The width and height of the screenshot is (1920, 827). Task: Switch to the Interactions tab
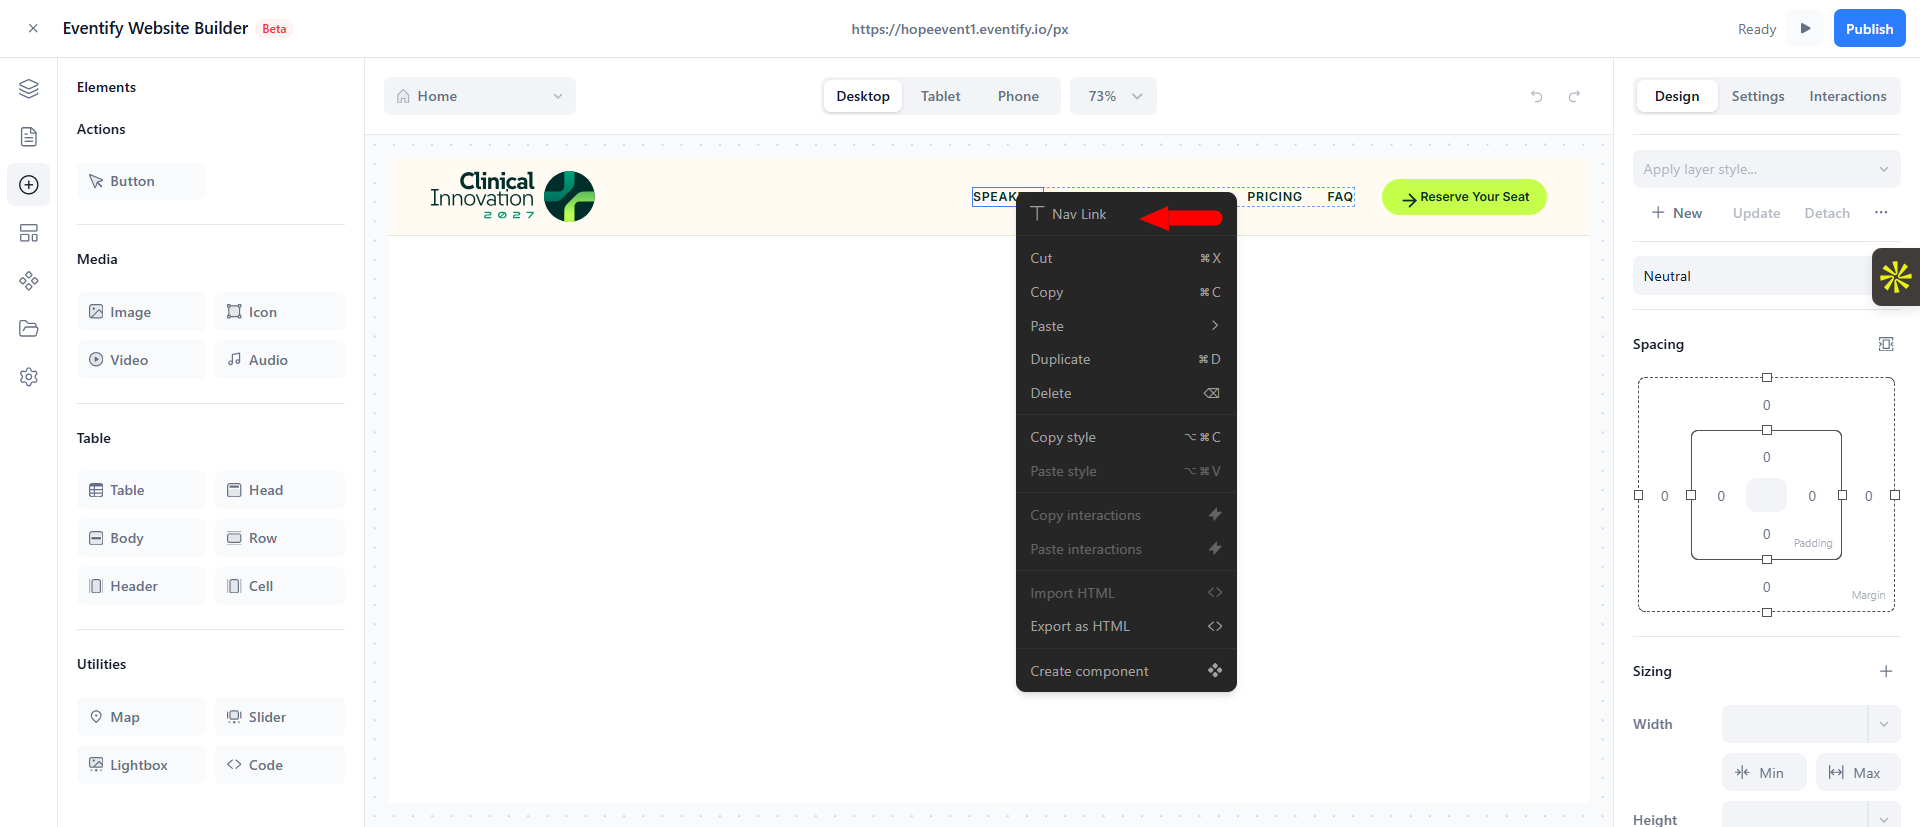1848,96
